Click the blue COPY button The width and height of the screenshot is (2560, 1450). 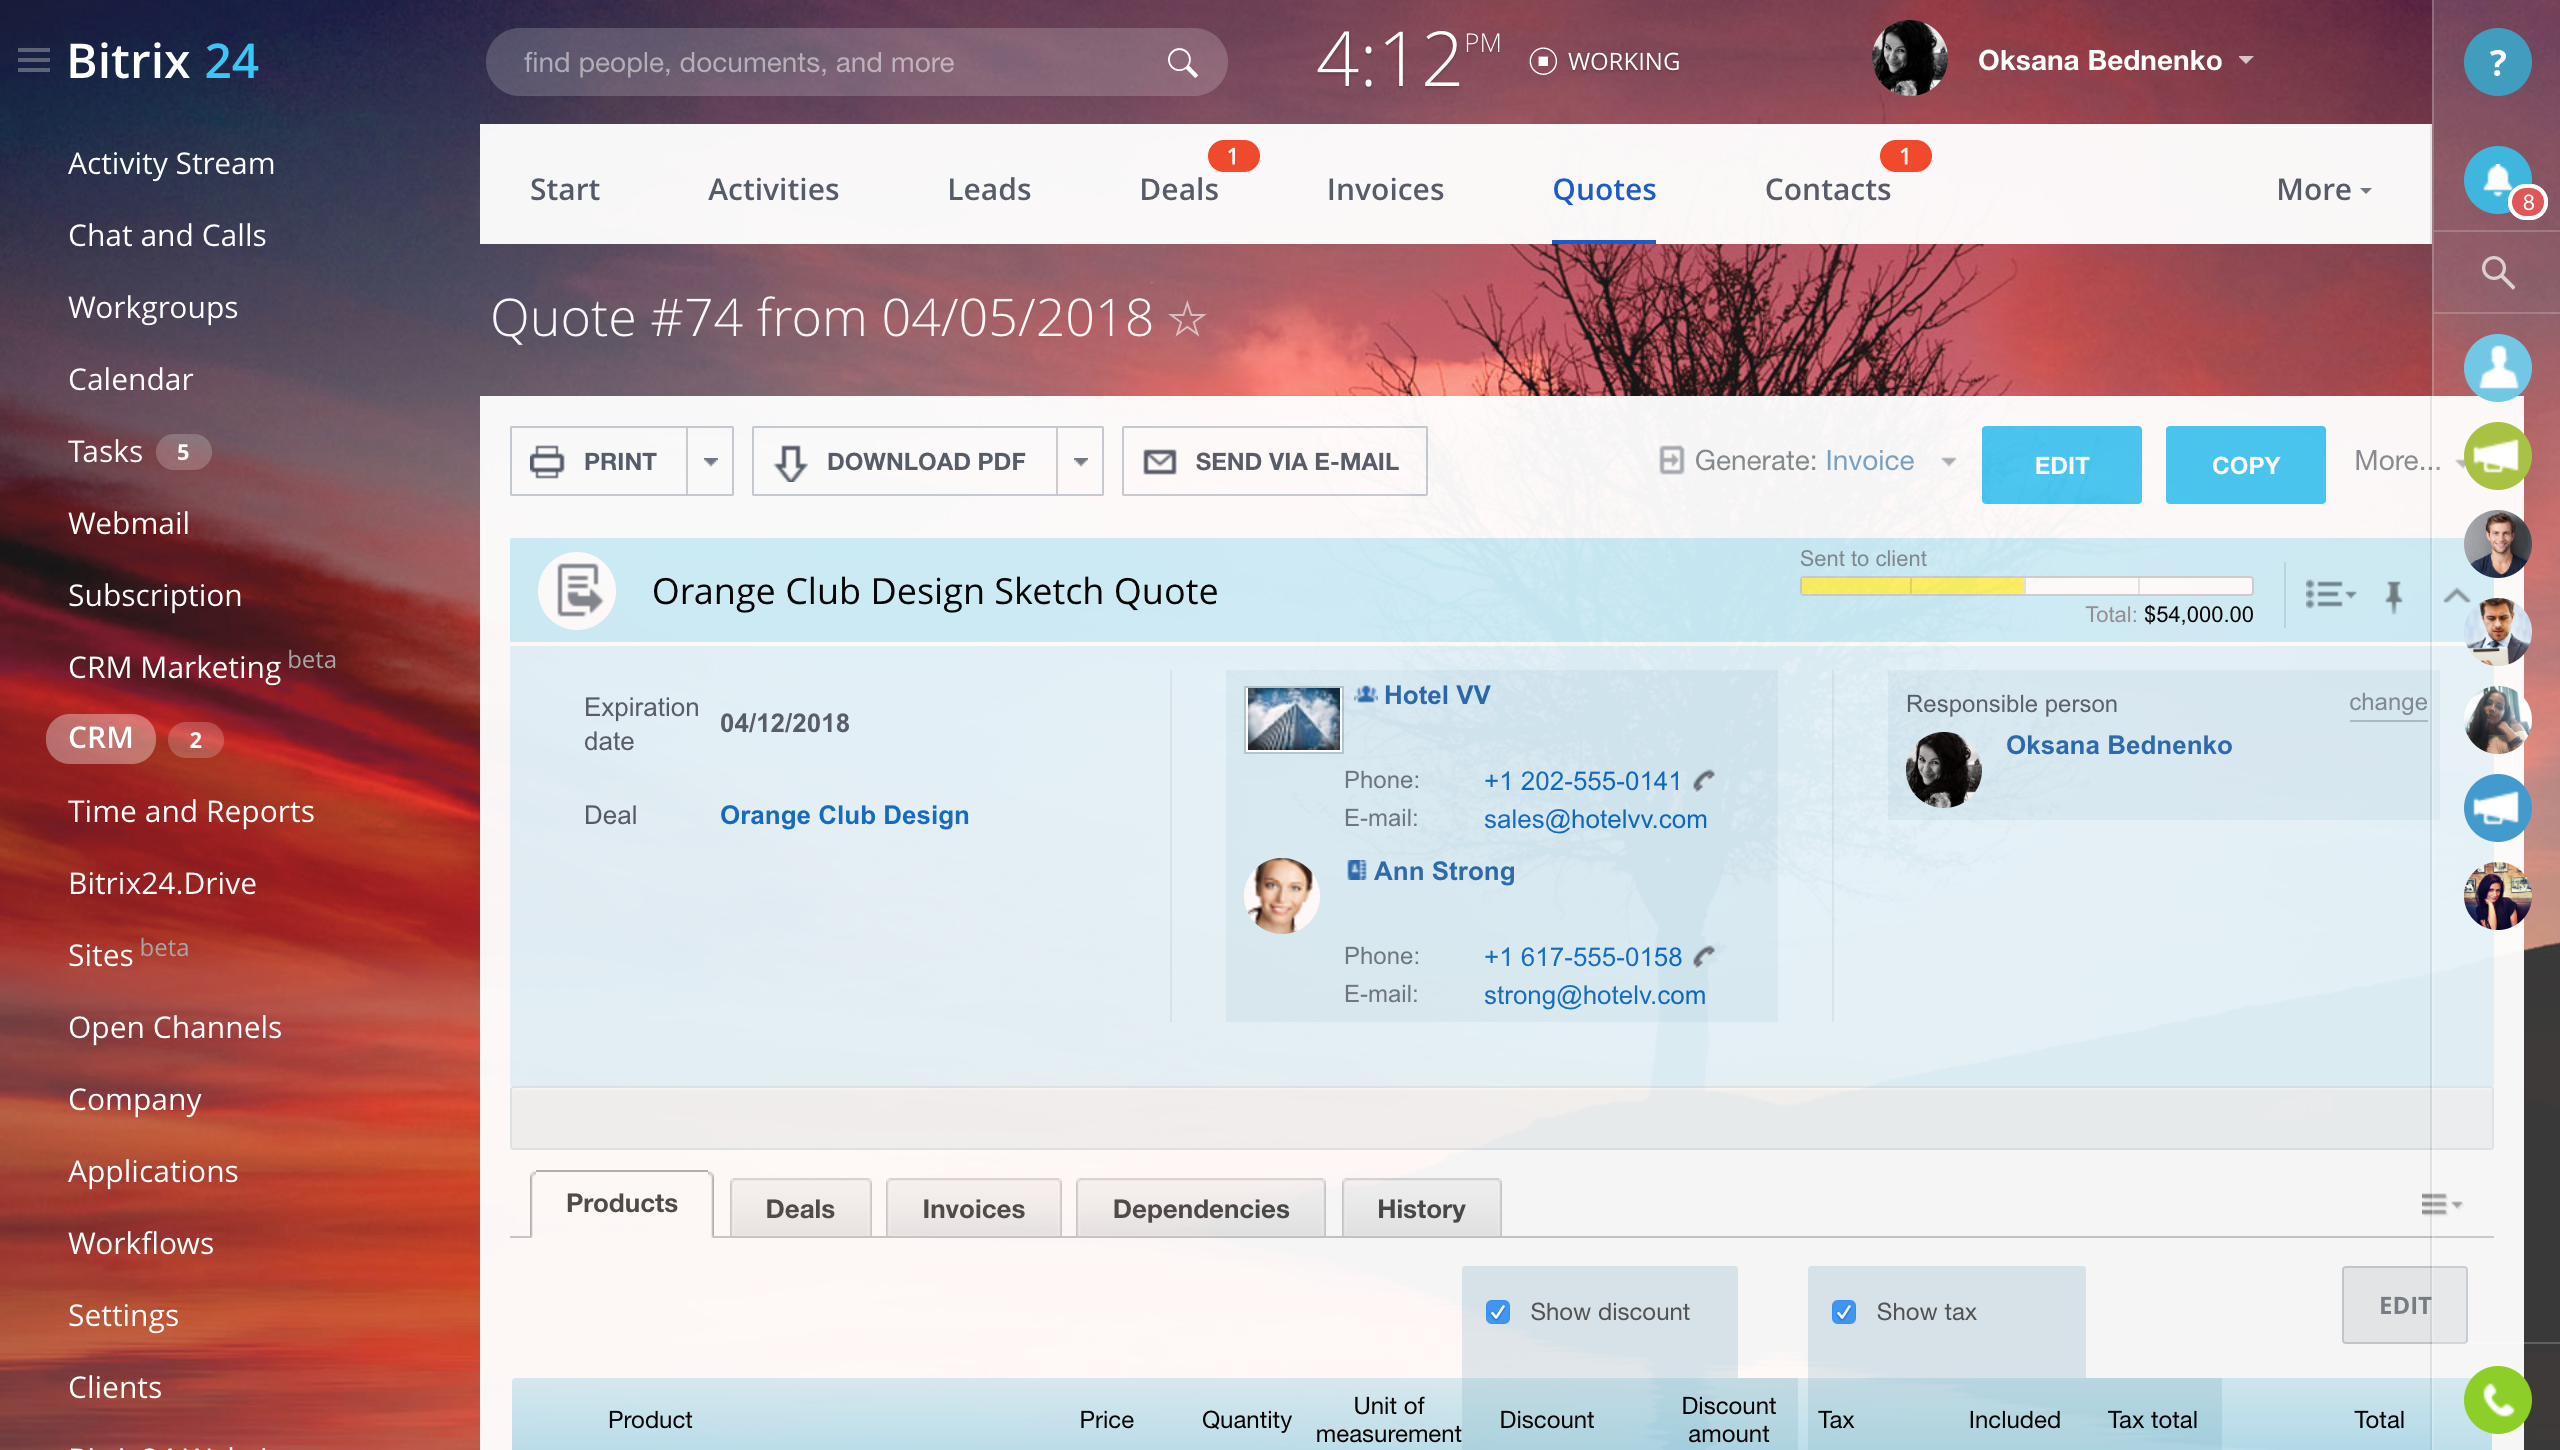[2245, 465]
